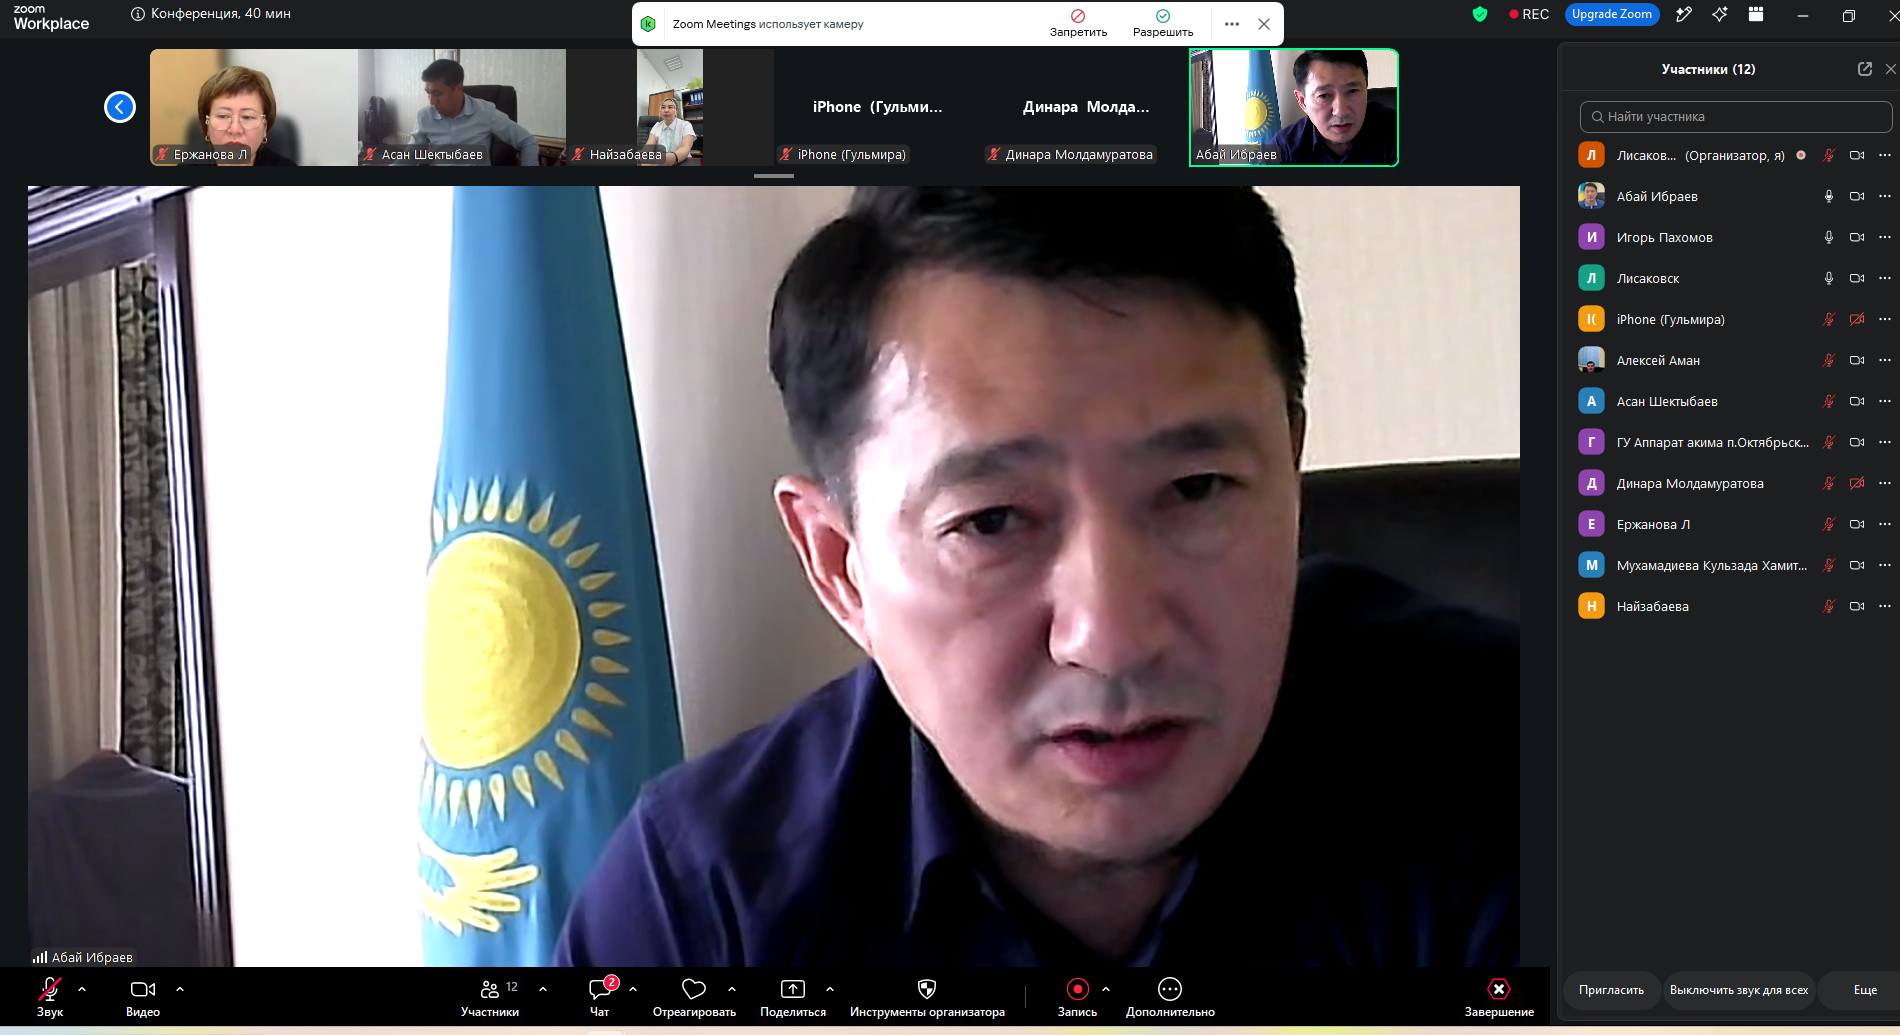Screen dimensions: 1900x1035
Task: Mute Лисаковск participant's microphone
Action: point(1829,278)
